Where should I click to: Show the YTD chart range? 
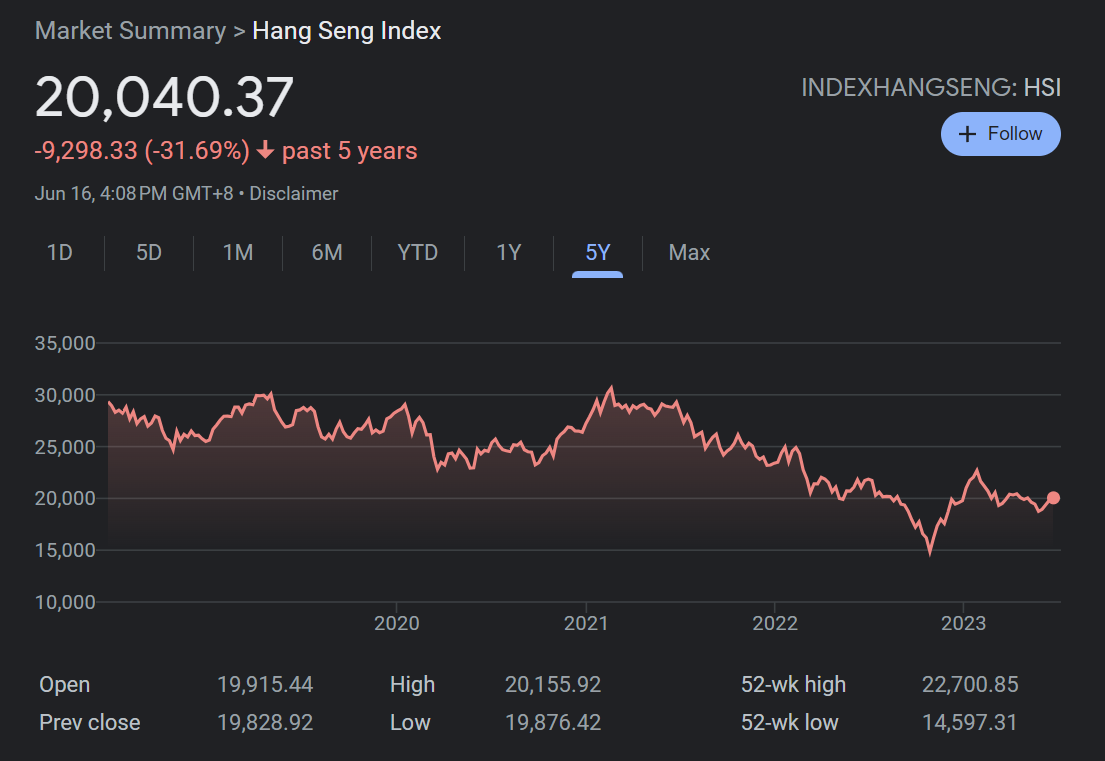(x=418, y=252)
